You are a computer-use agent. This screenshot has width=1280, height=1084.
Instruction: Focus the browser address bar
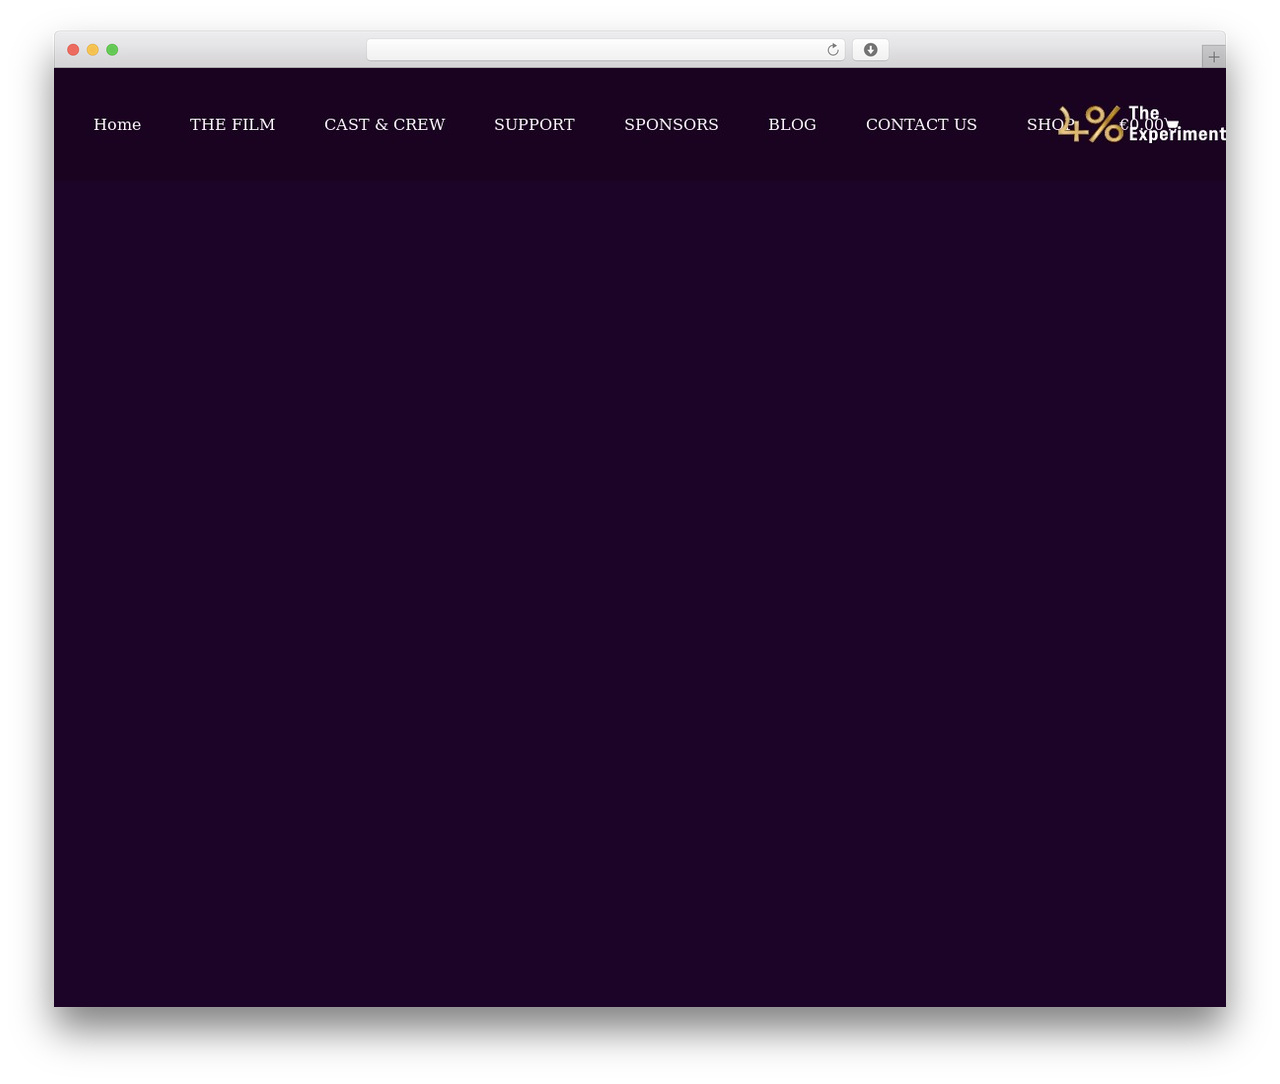(x=606, y=50)
